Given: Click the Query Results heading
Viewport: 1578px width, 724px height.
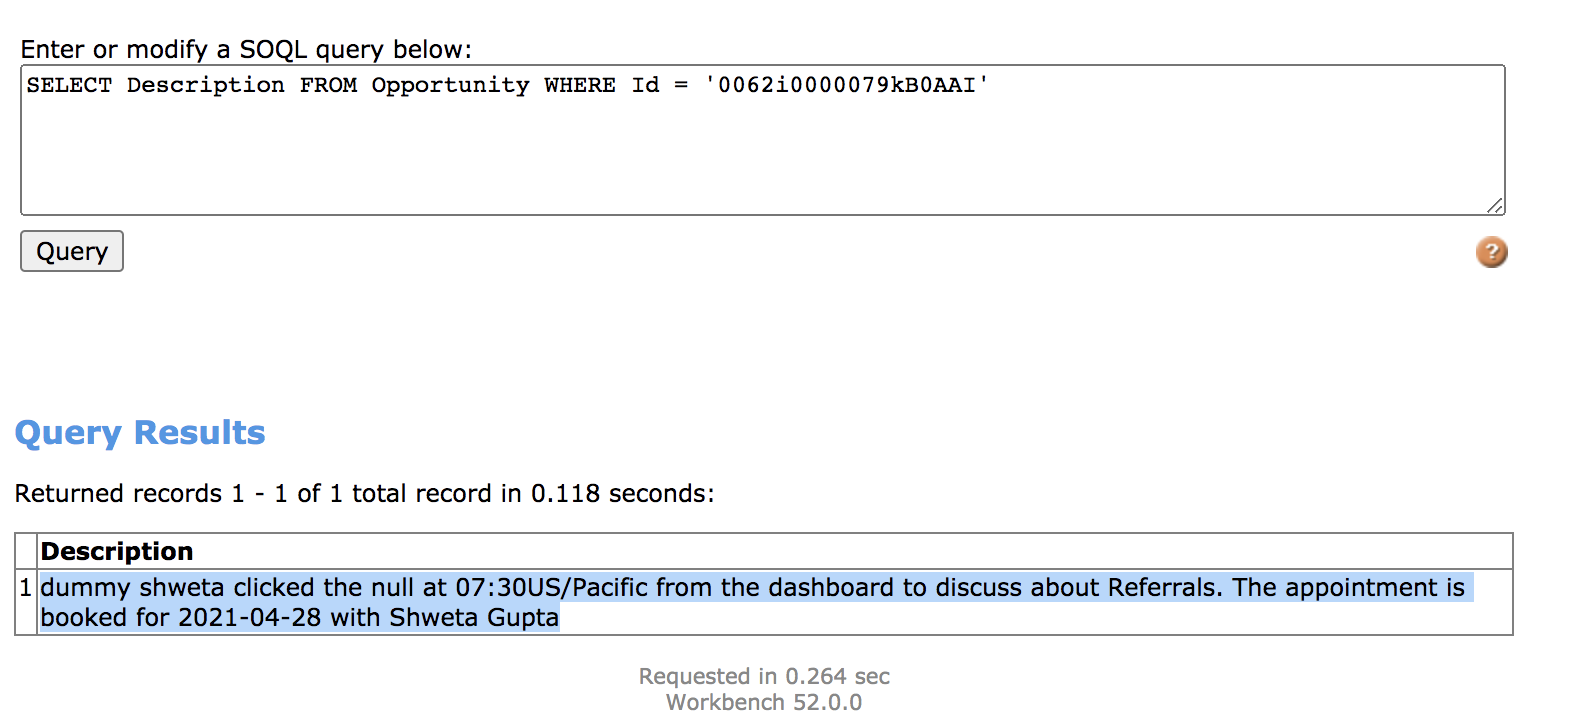Looking at the screenshot, I should click(140, 432).
